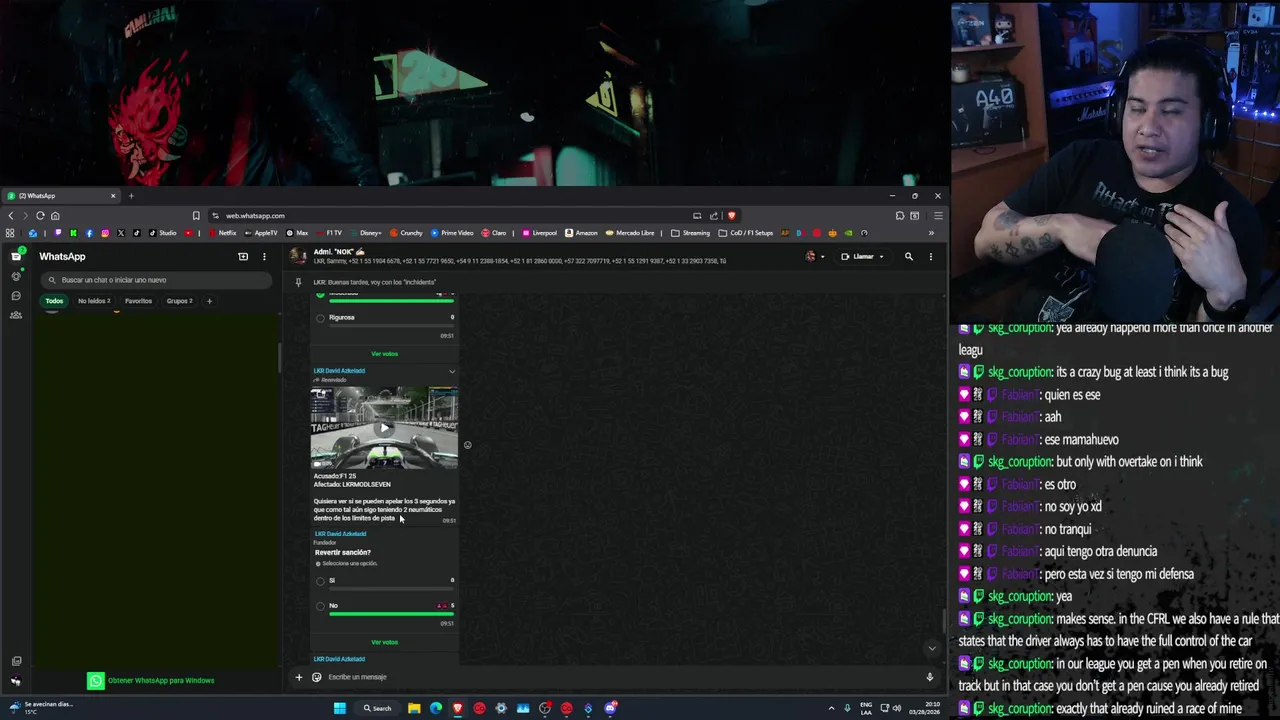Vote Sí in the Revertir sanción poll

tap(320, 581)
